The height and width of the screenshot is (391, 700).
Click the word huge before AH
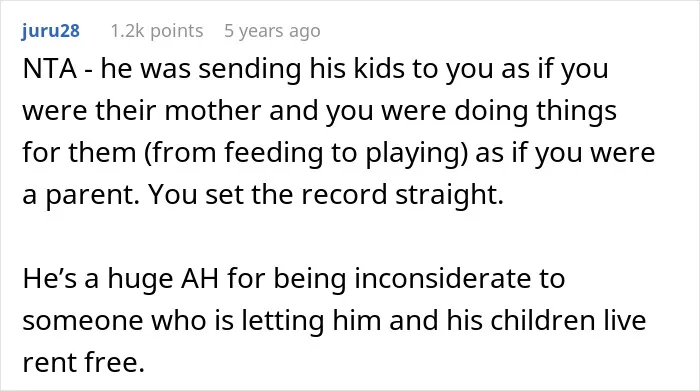coord(140,280)
